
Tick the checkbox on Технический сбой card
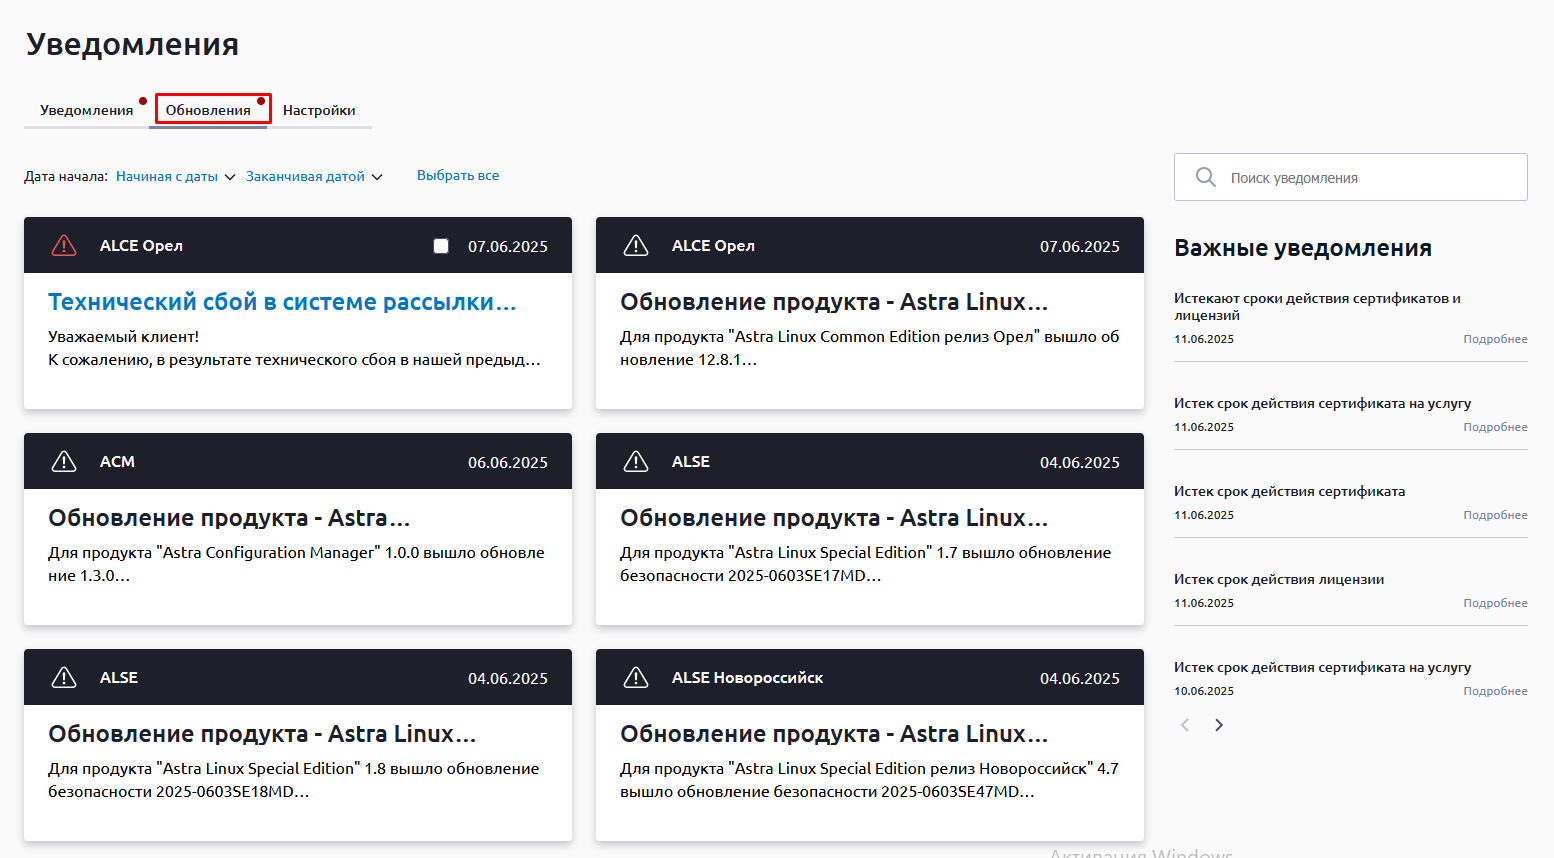click(x=441, y=246)
